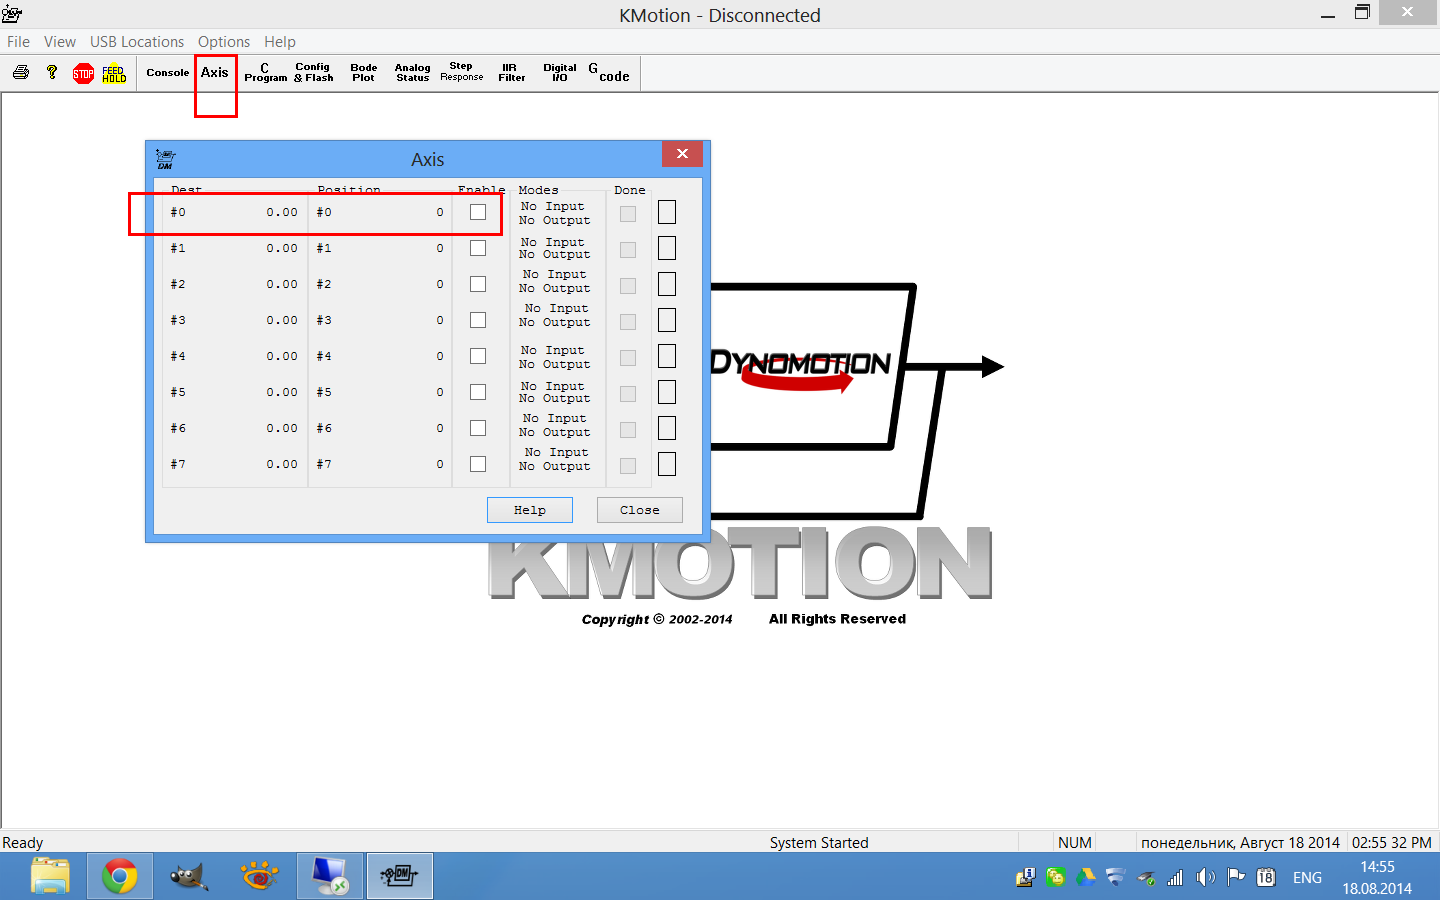Open the Digital I/O screen
This screenshot has width=1440, height=900.
click(x=560, y=73)
